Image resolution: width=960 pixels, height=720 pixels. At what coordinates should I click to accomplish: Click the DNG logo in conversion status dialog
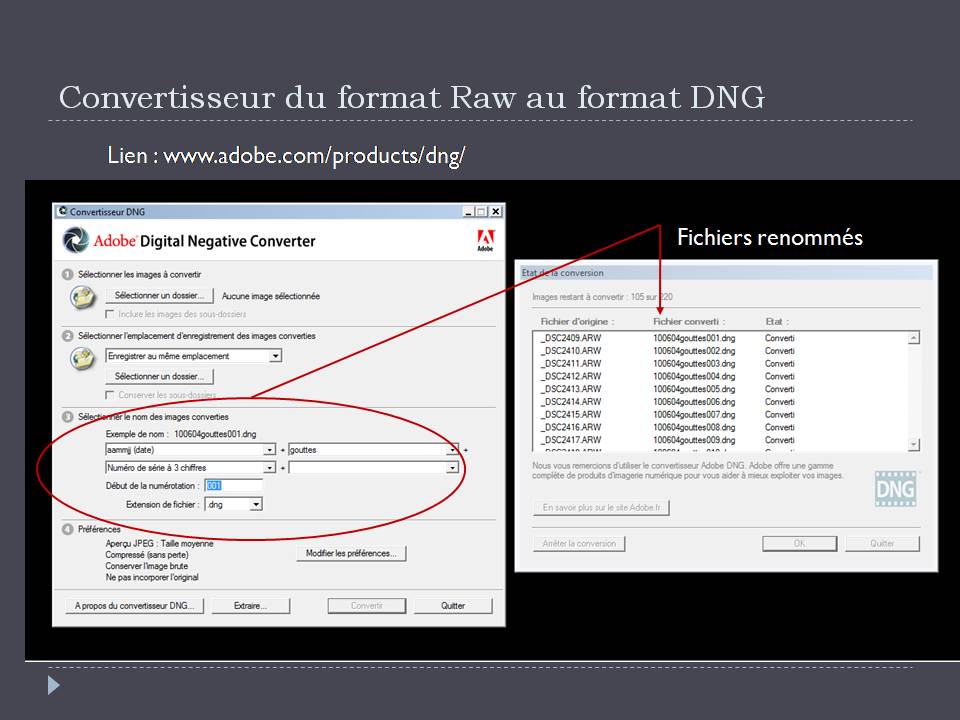pyautogui.click(x=896, y=489)
